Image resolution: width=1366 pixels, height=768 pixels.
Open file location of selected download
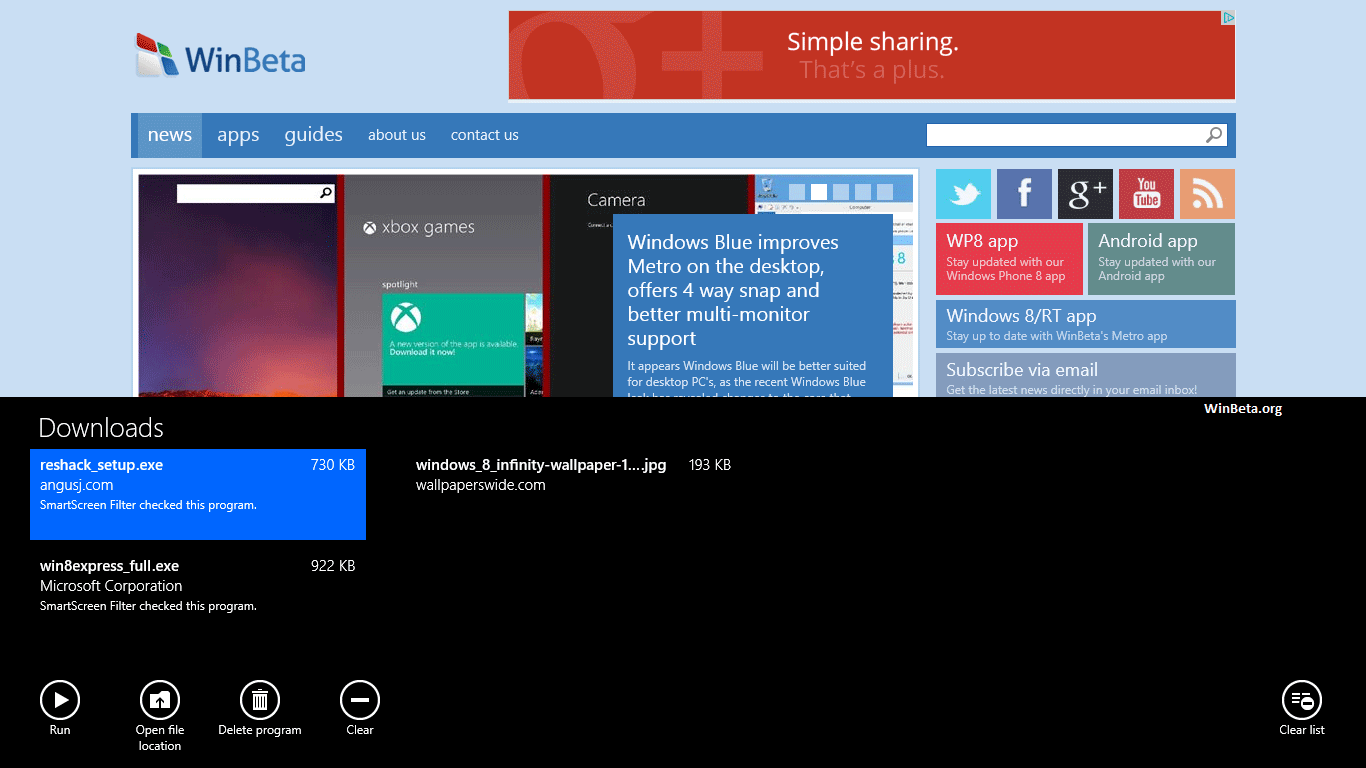tap(160, 700)
